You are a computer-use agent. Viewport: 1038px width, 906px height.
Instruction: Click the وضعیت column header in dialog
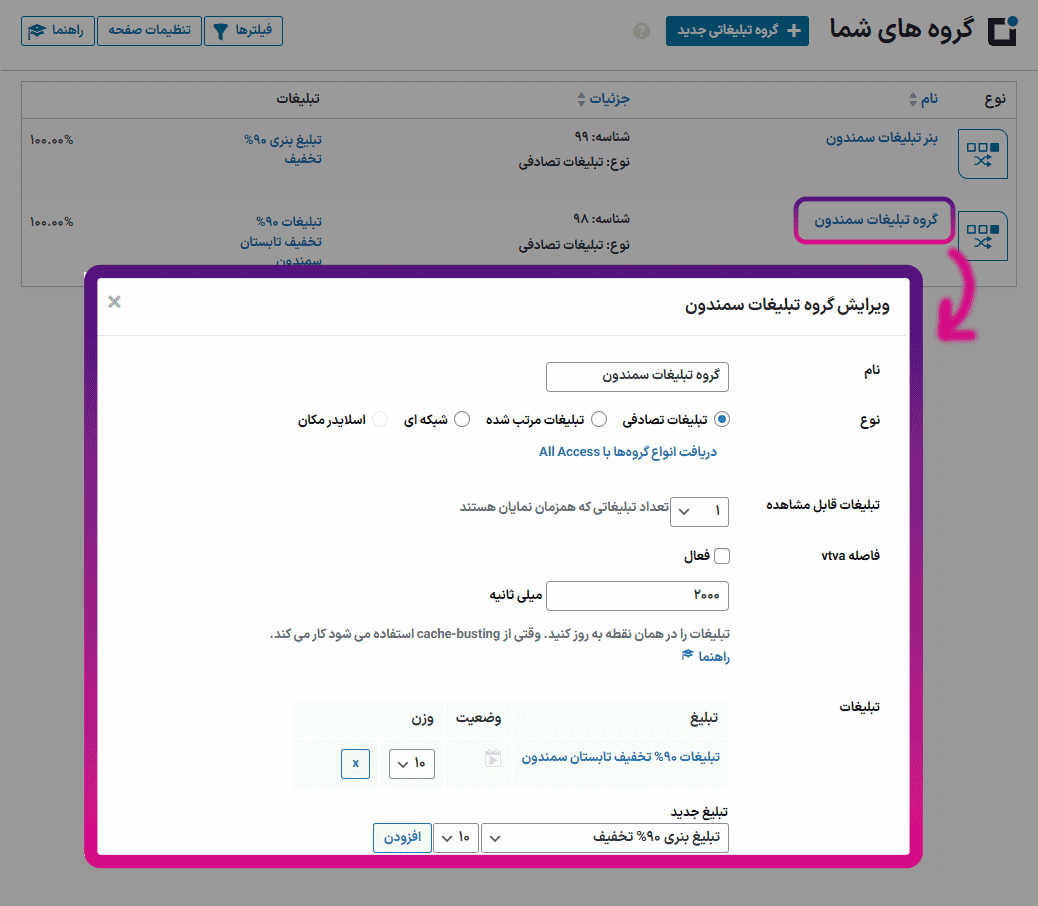click(479, 718)
